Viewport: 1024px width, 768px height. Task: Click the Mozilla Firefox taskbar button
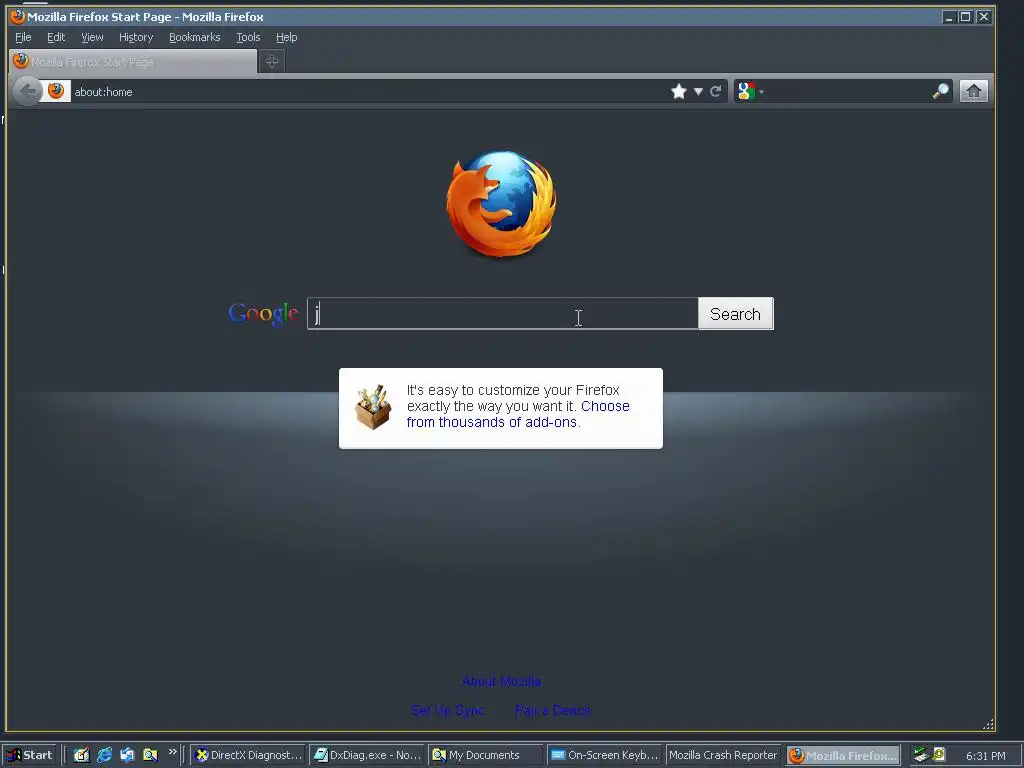tap(843, 755)
